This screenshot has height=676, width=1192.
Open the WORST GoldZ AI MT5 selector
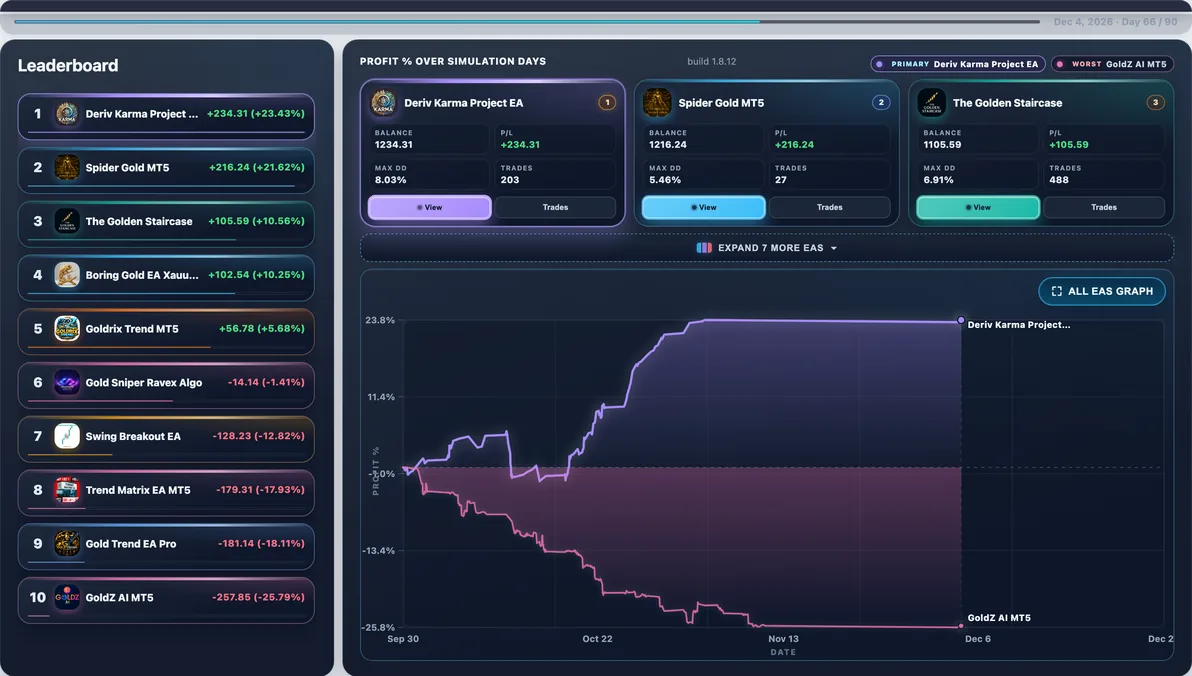1112,64
